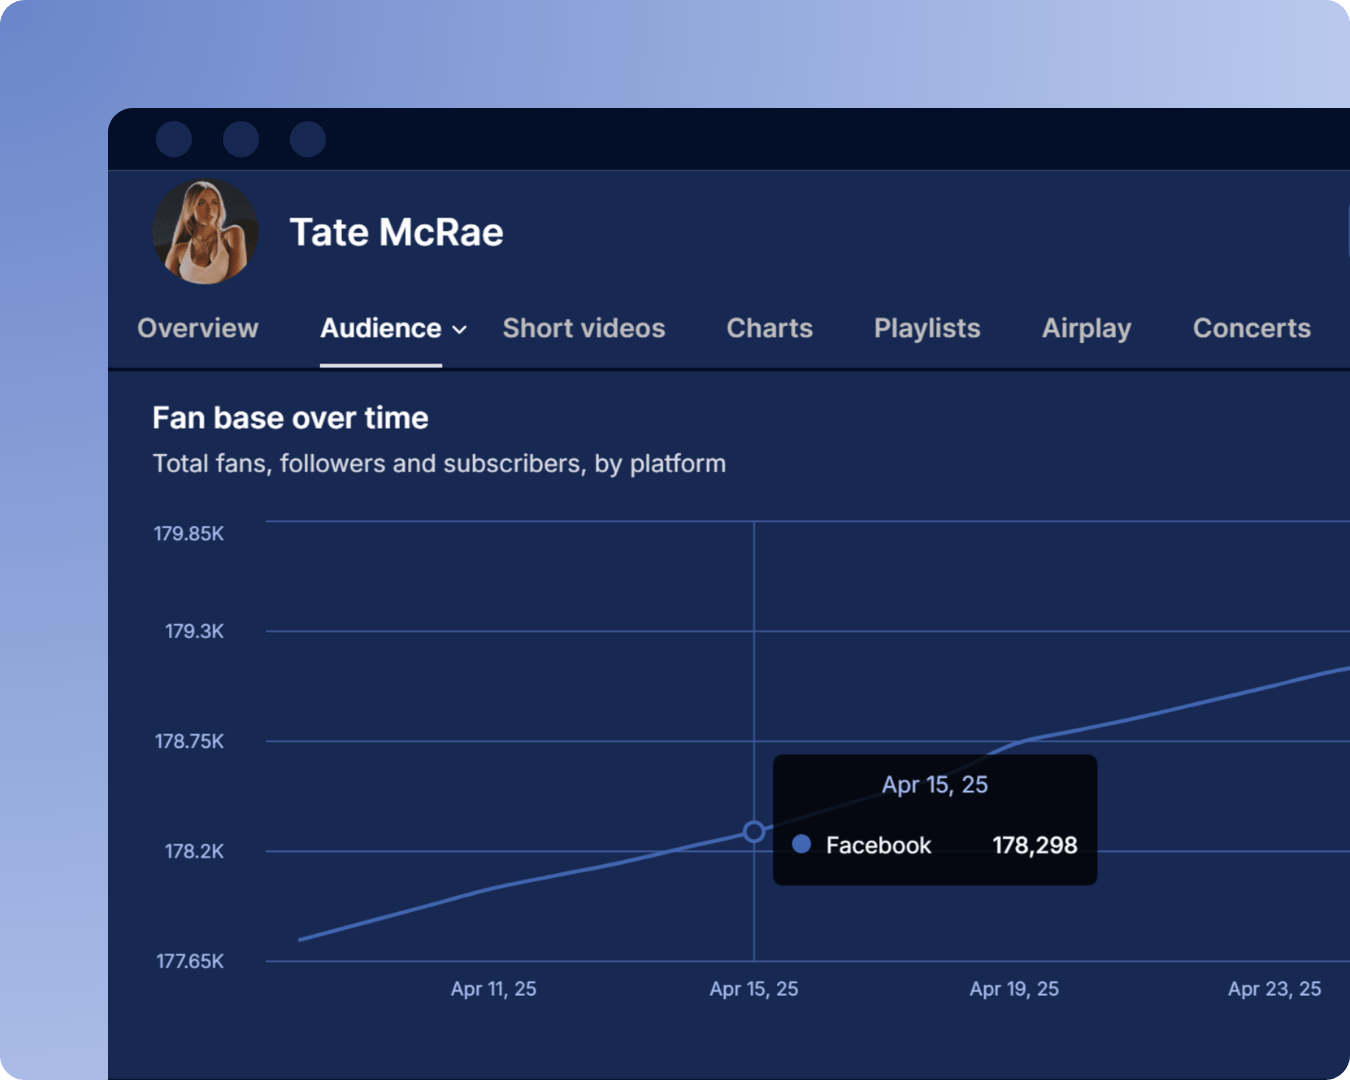Click Tate McRae's profile picture
Screen dimensions: 1350x1080
(205, 232)
